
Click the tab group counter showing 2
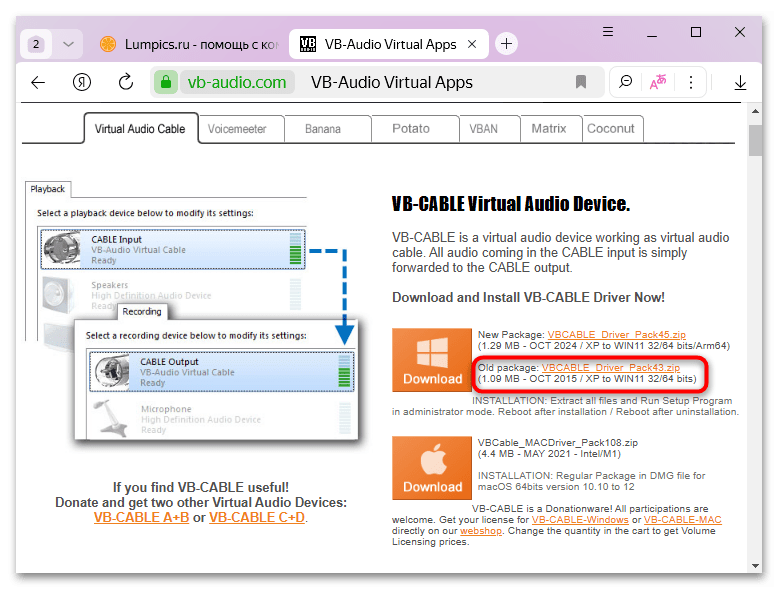pyautogui.click(x=36, y=44)
